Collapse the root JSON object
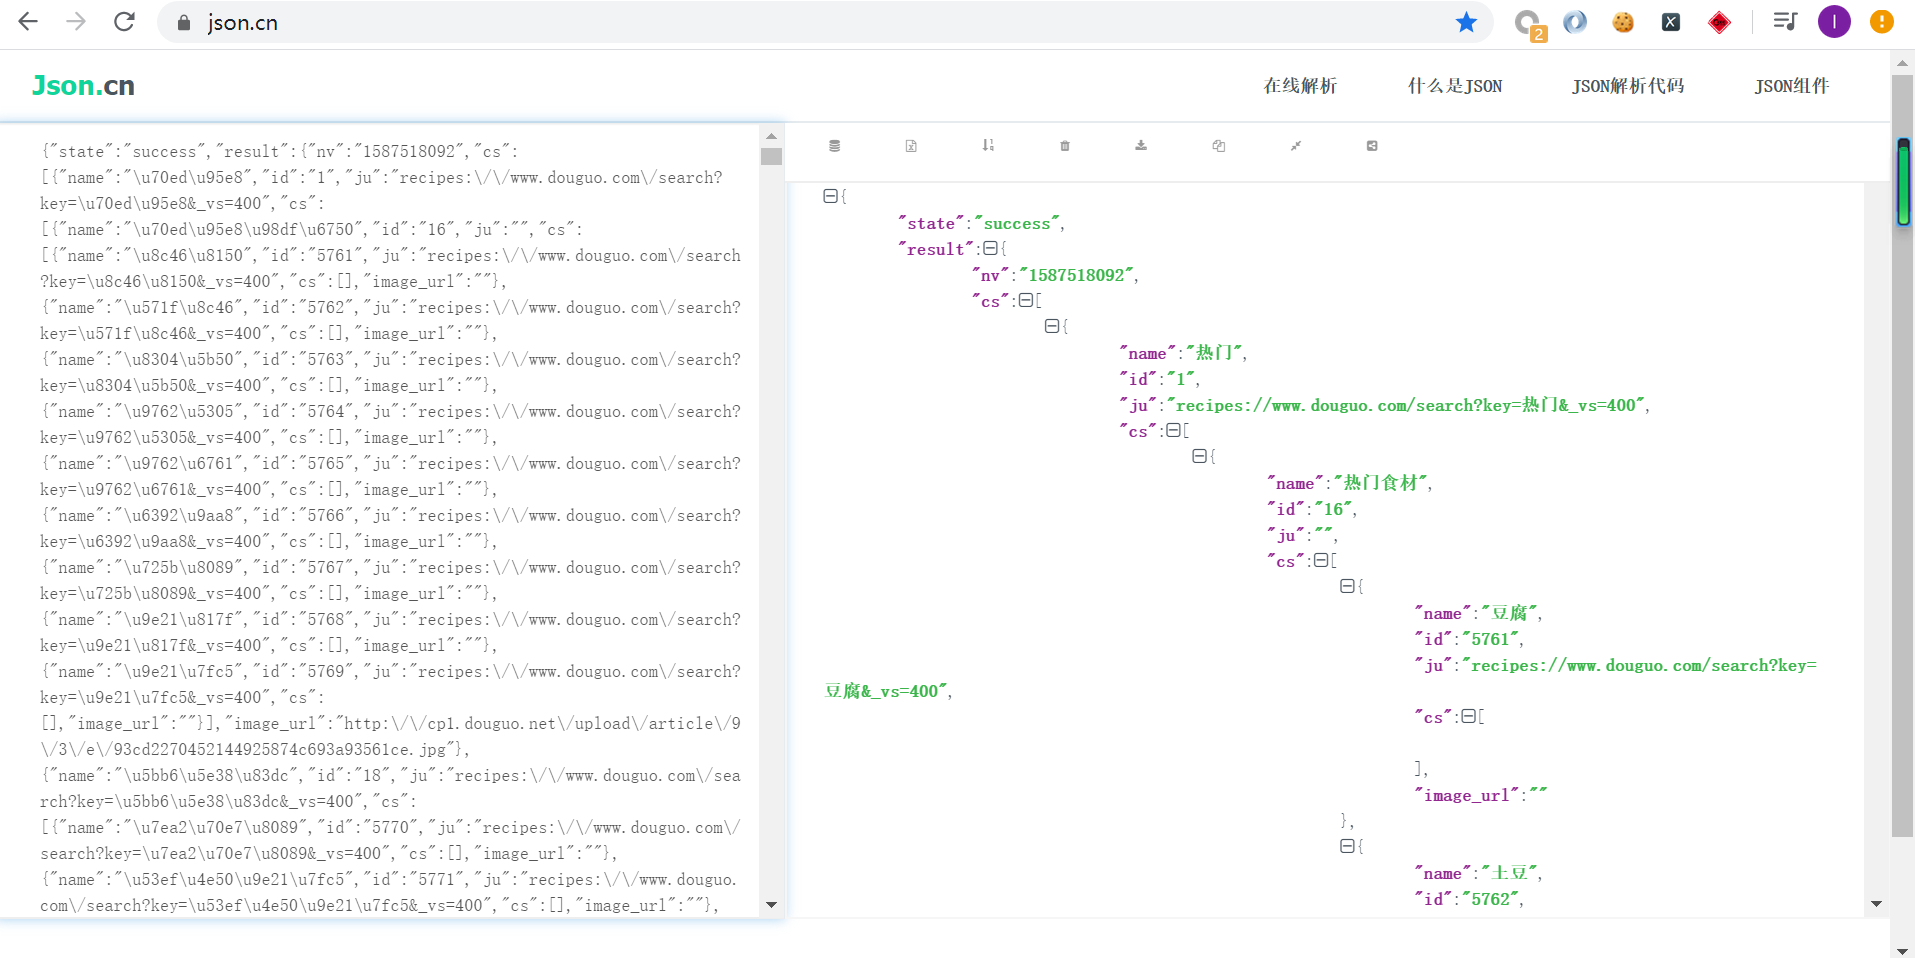Viewport: 1915px width, 958px height. point(830,196)
